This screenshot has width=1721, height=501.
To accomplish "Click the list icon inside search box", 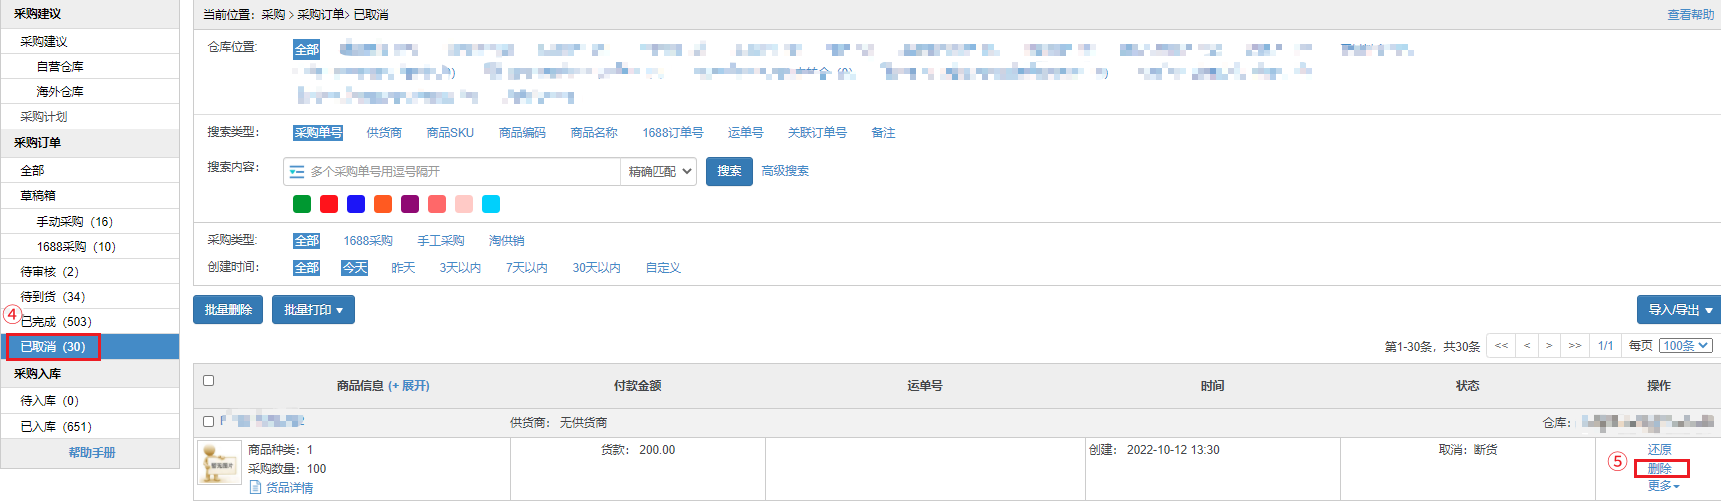I will 297,172.
